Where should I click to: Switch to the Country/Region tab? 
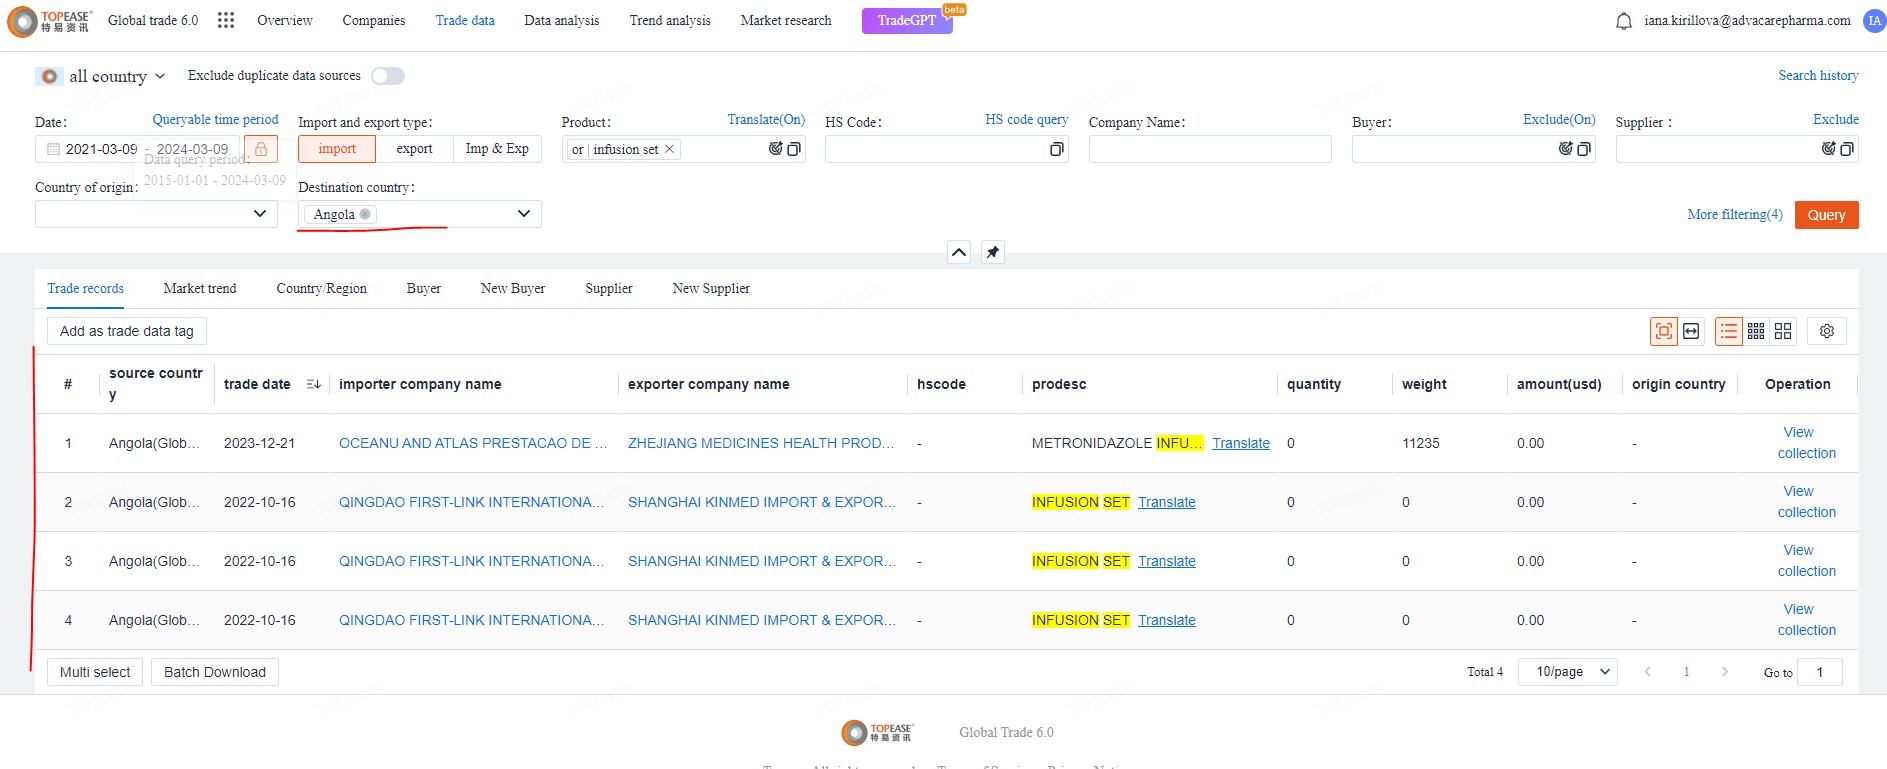[x=322, y=288]
